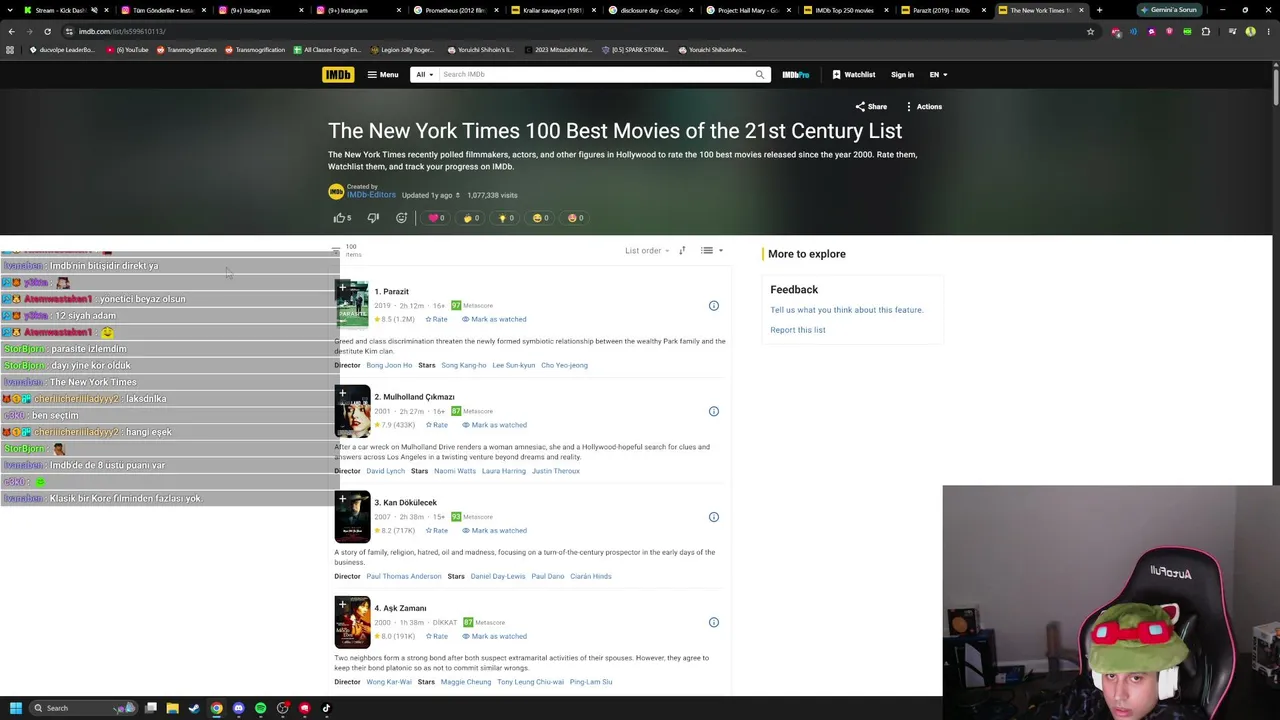Focus the Search IMDb field

pyautogui.click(x=597, y=74)
